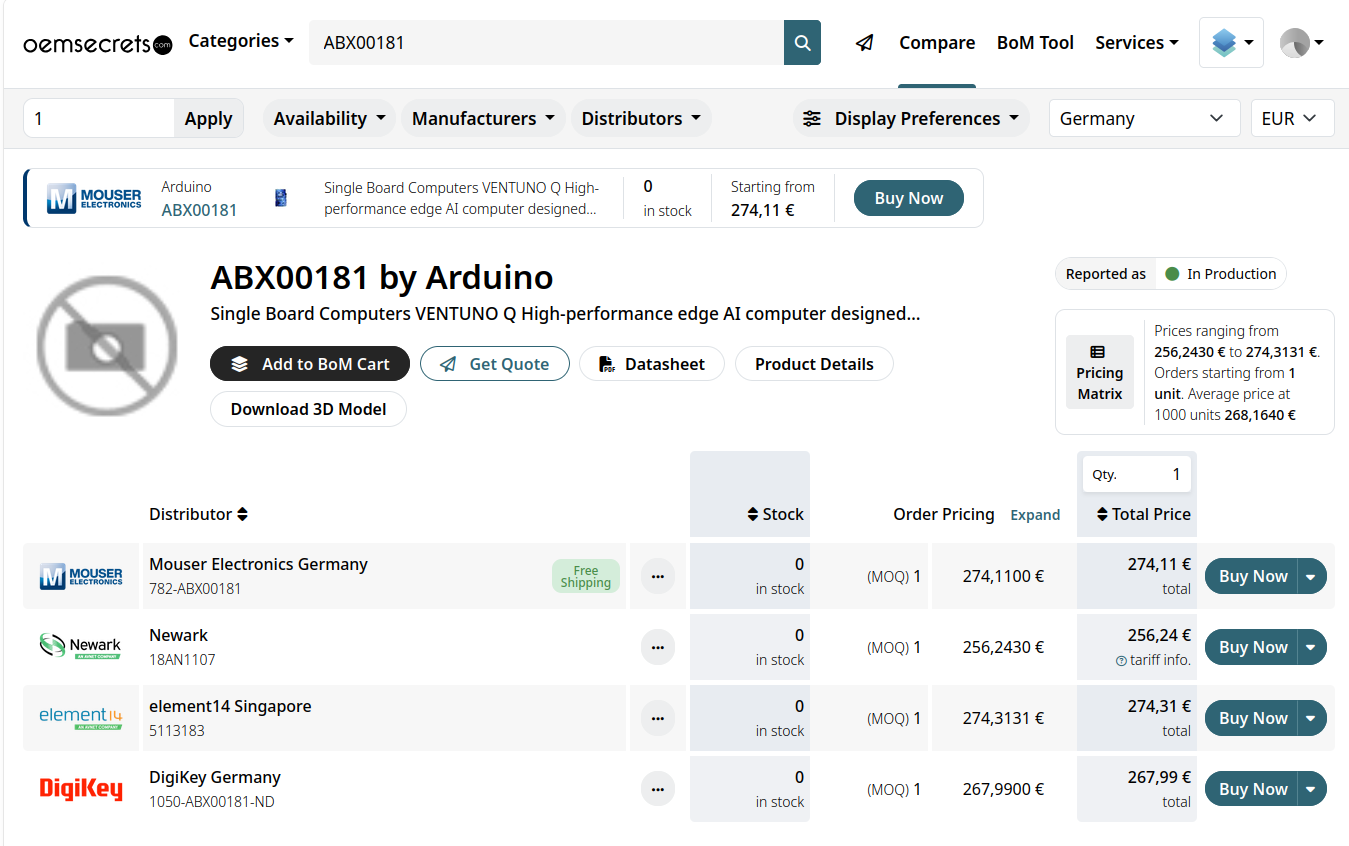The width and height of the screenshot is (1349, 846).
Task: Expand the Categories menu
Action: (241, 41)
